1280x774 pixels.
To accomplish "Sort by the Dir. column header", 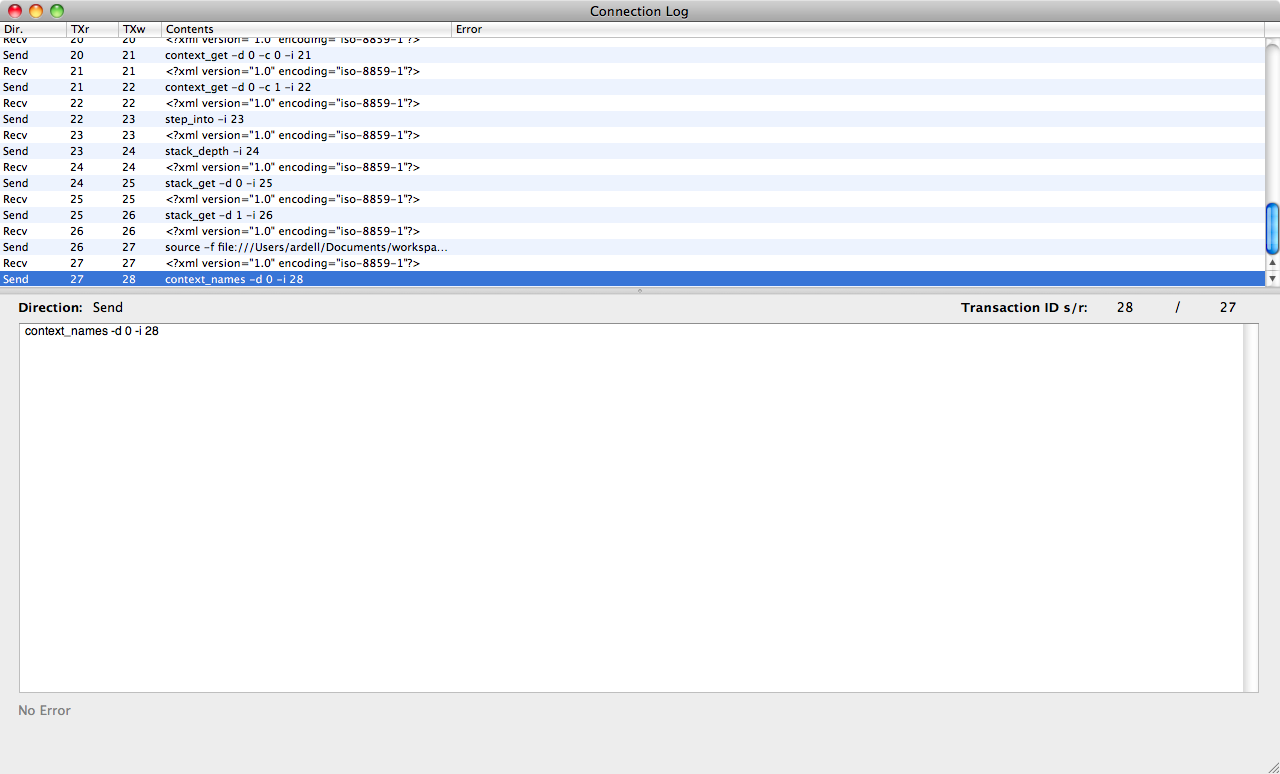I will tap(33, 29).
